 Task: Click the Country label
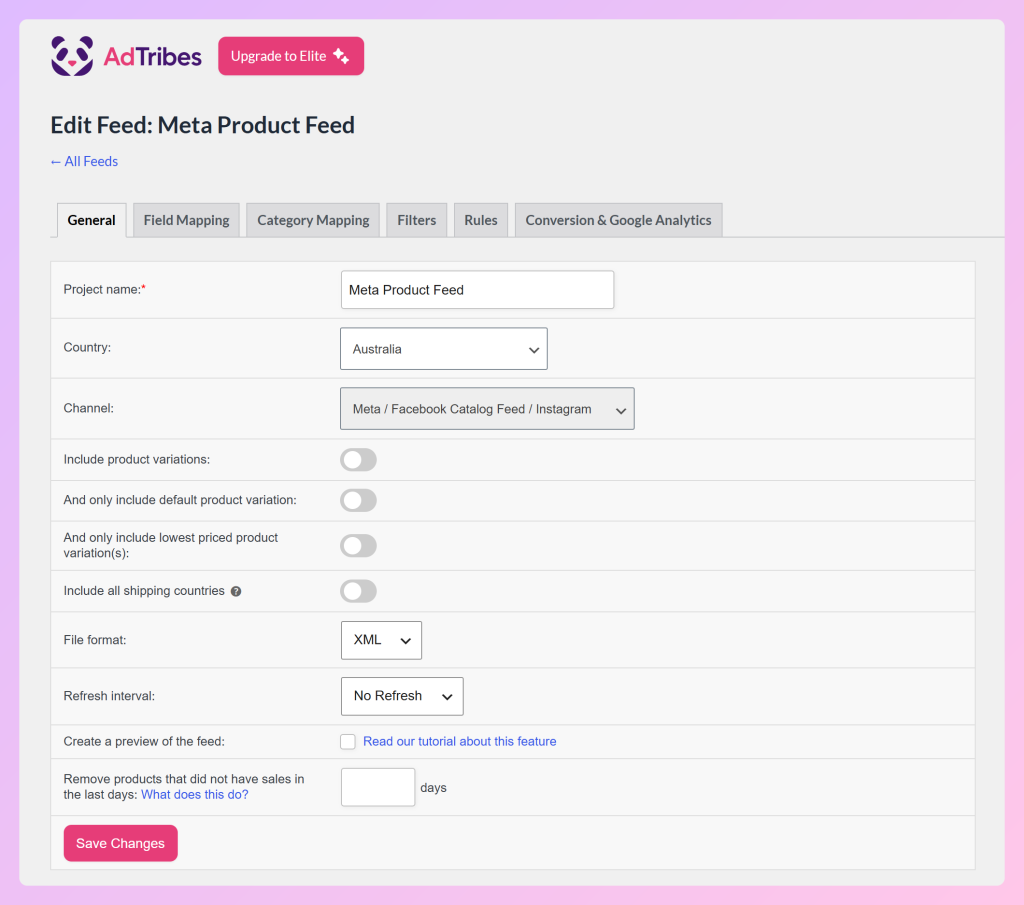coord(87,347)
